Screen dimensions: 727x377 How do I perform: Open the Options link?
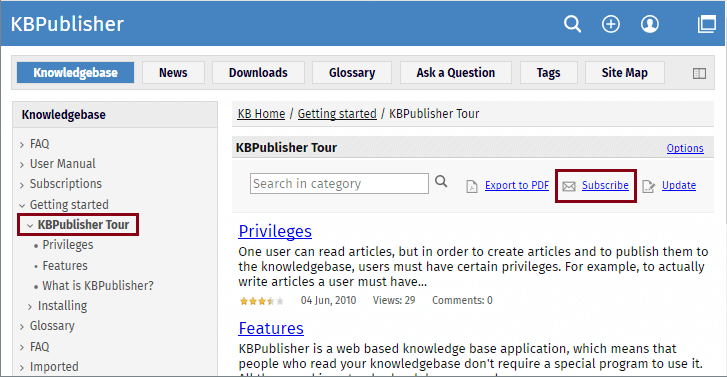pos(685,148)
